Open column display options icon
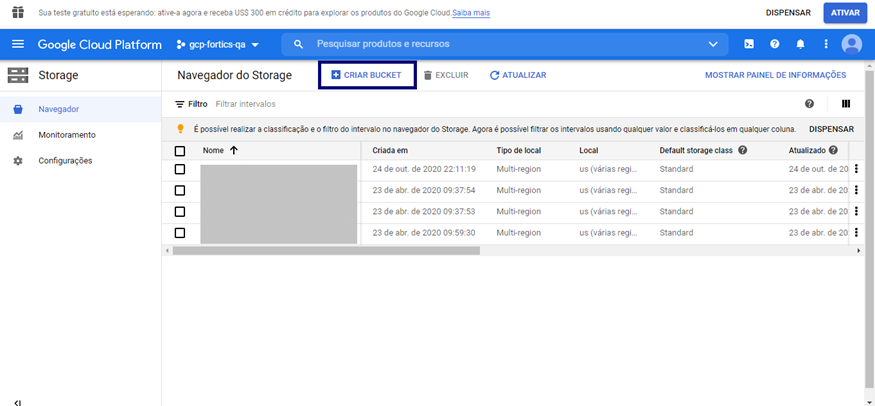 (846, 104)
